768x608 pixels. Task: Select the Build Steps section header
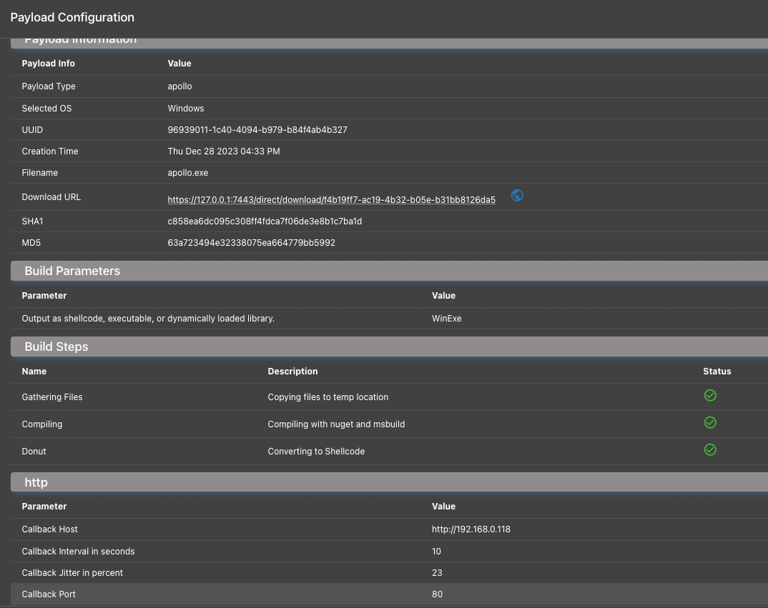389,346
